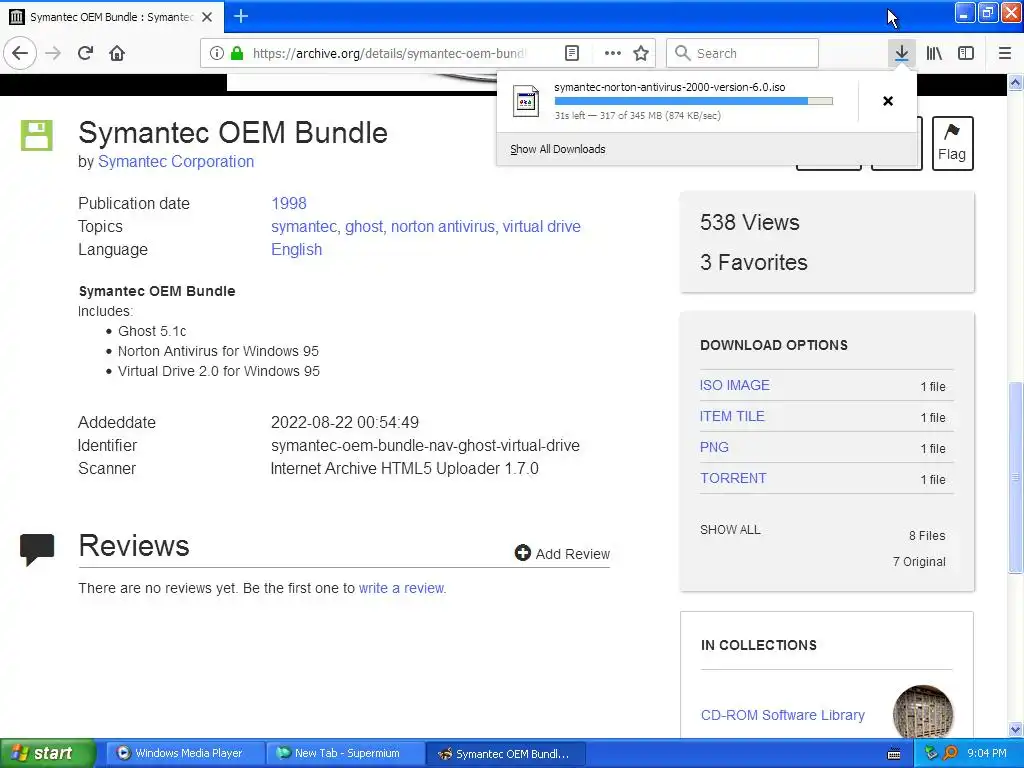Click in the browser Search field
This screenshot has height=768, width=1024.
(x=742, y=53)
